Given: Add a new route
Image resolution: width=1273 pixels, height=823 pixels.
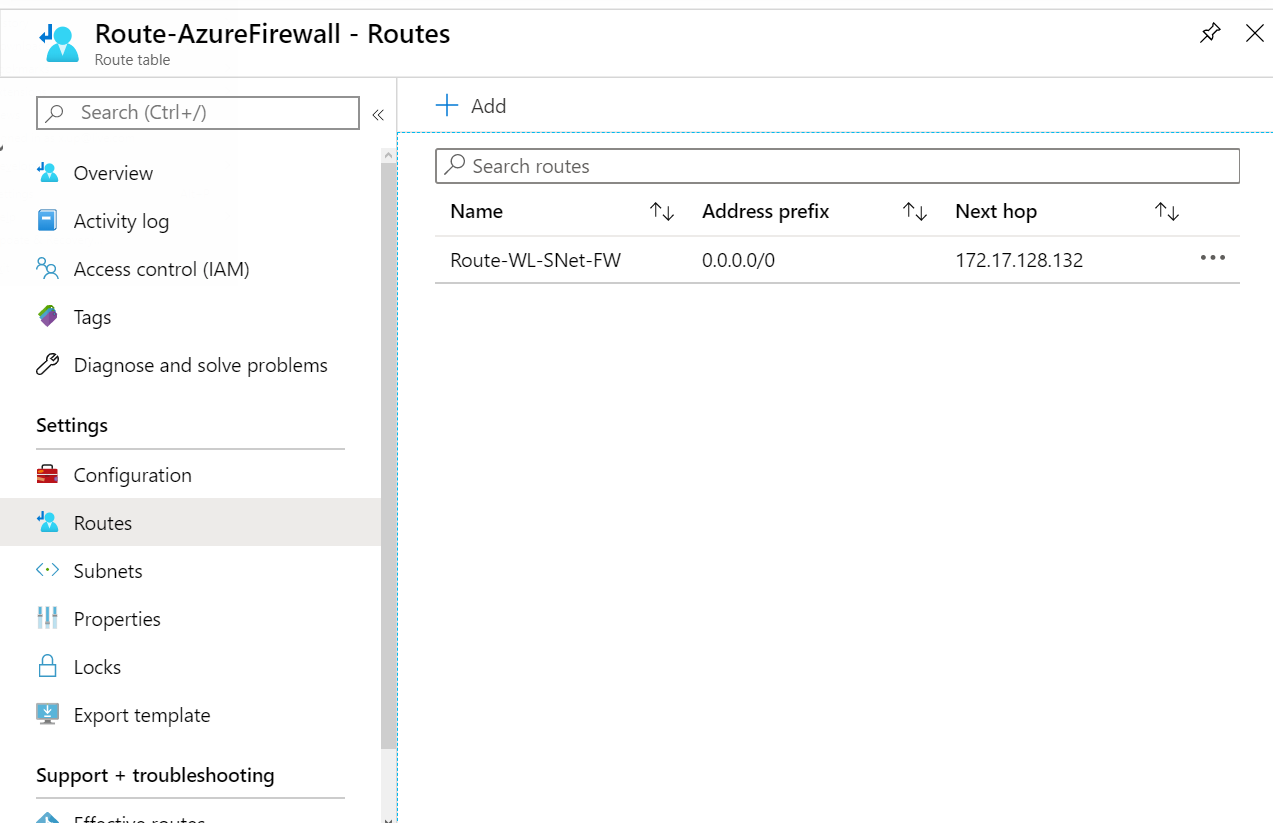Looking at the screenshot, I should 471,105.
